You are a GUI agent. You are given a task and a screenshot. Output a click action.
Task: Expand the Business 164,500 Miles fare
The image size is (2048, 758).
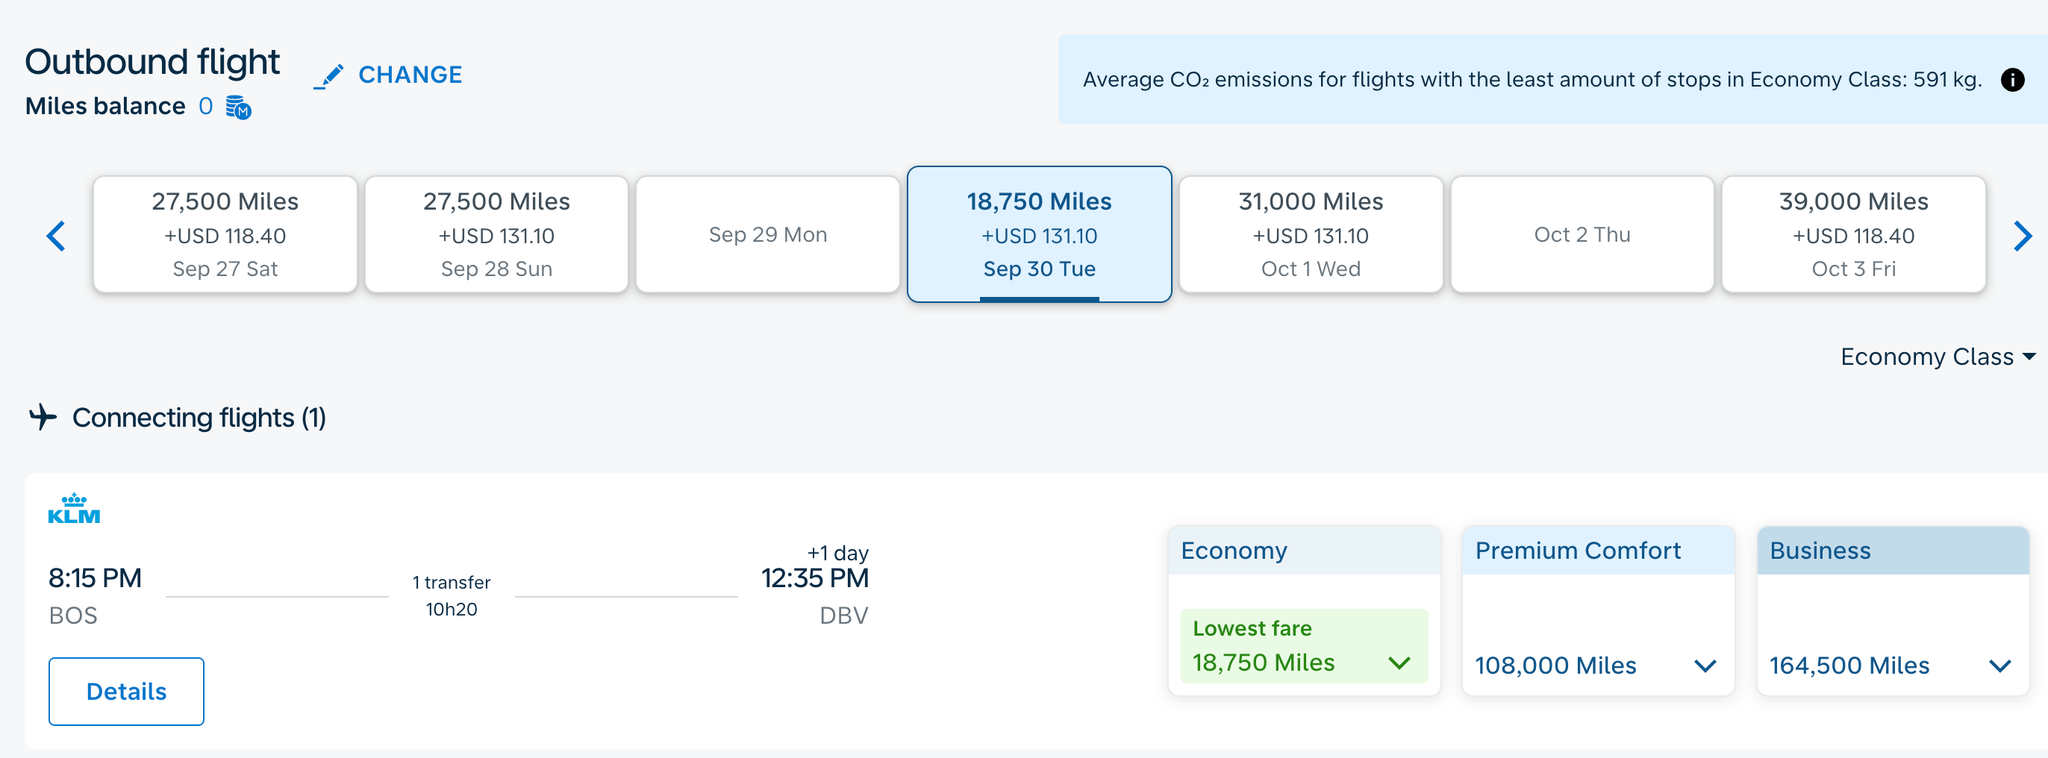pyautogui.click(x=2000, y=666)
